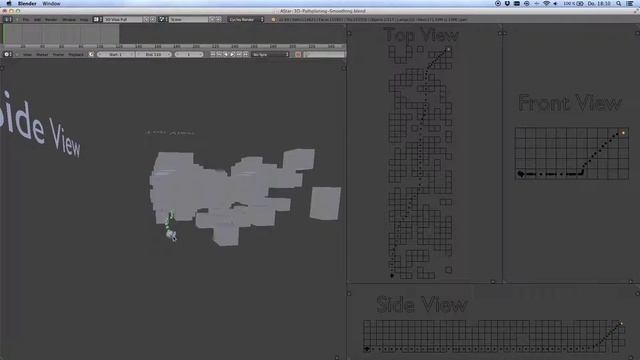Open the timeline Frame menu
Screen dimensions: 640x360
coord(58,54)
